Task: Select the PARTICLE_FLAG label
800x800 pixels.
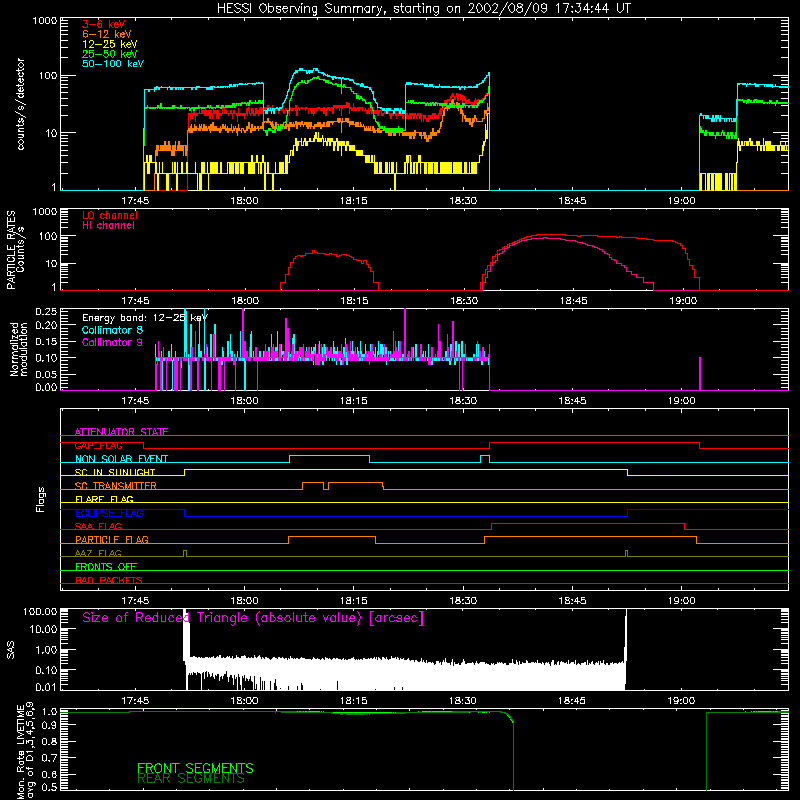Action: coord(112,540)
